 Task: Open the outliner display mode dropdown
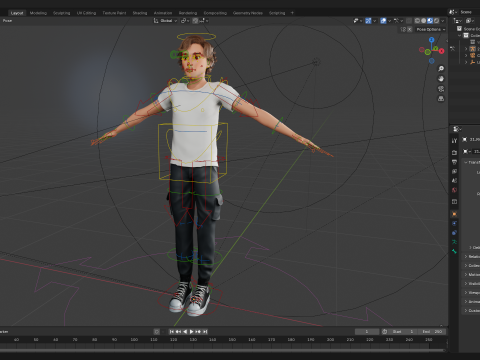pyautogui.click(x=458, y=21)
